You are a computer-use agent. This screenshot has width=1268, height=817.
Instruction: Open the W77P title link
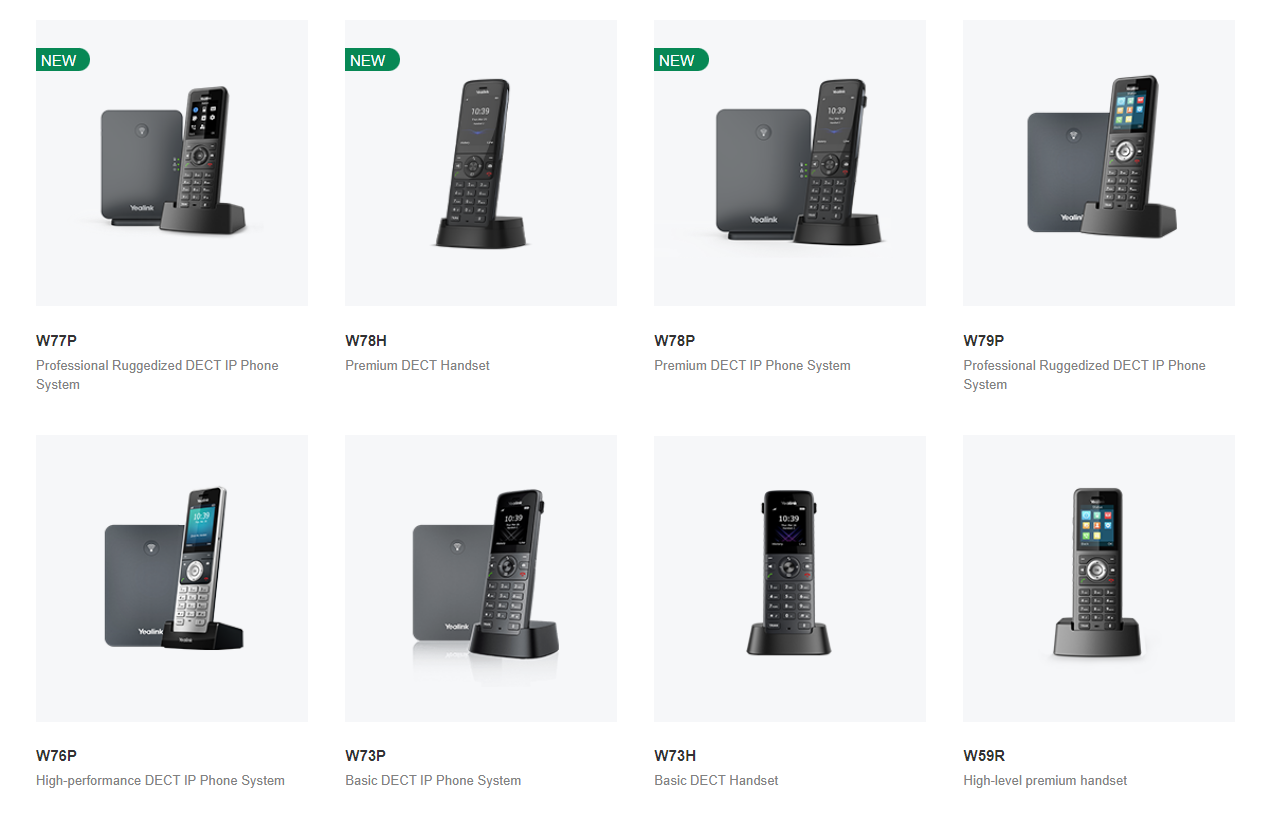tap(56, 341)
